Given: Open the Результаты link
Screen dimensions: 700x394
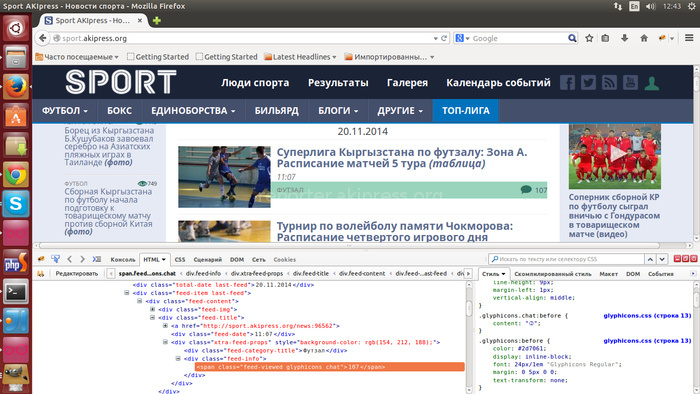Looking at the screenshot, I should tap(338, 83).
